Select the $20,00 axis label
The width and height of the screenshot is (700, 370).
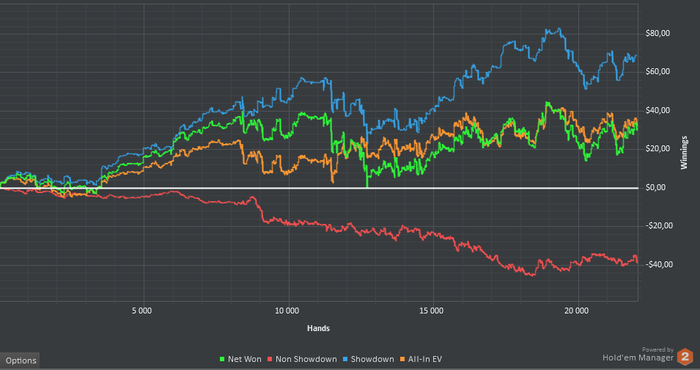point(659,149)
